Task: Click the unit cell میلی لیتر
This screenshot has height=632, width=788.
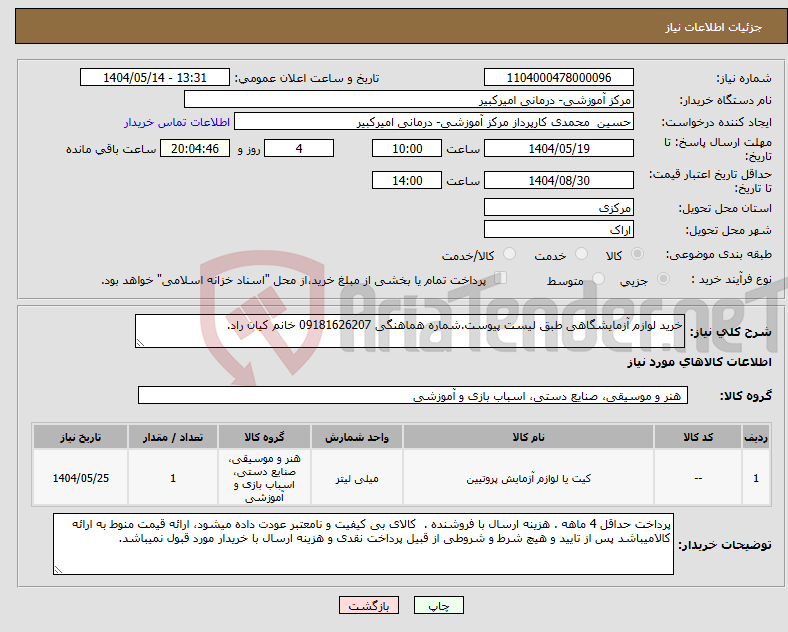Action: coord(357,479)
